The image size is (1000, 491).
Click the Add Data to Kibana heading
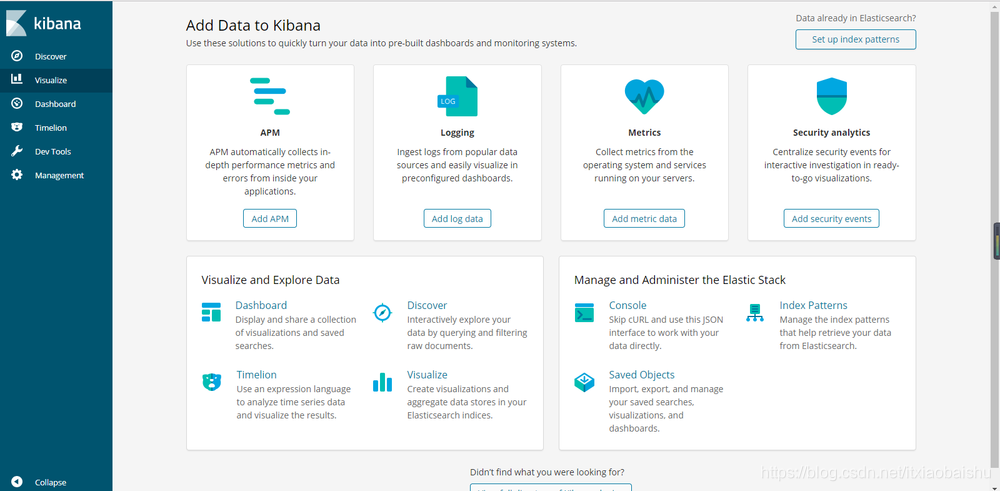253,26
